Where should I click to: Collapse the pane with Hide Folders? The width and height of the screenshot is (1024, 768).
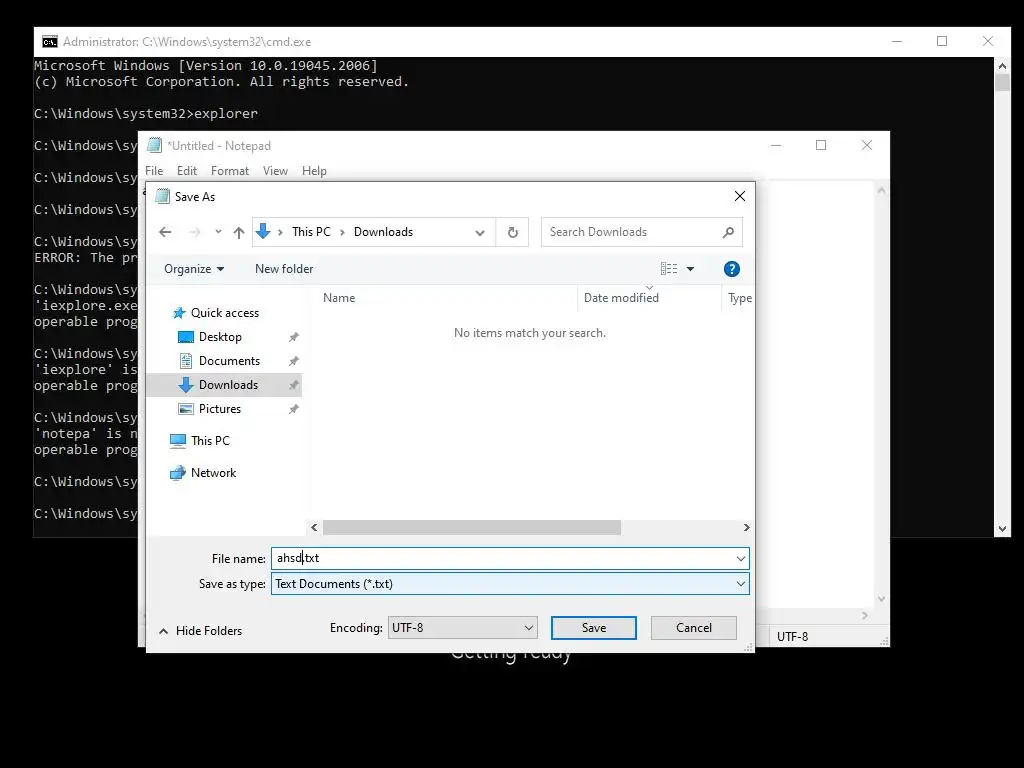(x=200, y=631)
